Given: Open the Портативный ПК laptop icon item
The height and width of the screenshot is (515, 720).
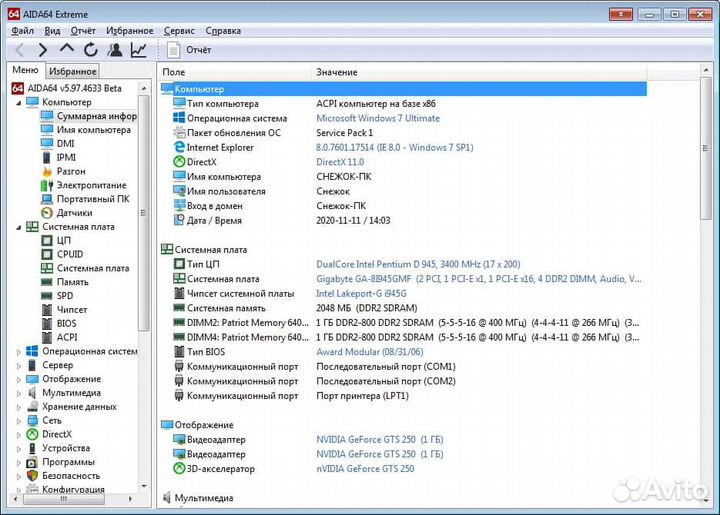Looking at the screenshot, I should pos(47,199).
